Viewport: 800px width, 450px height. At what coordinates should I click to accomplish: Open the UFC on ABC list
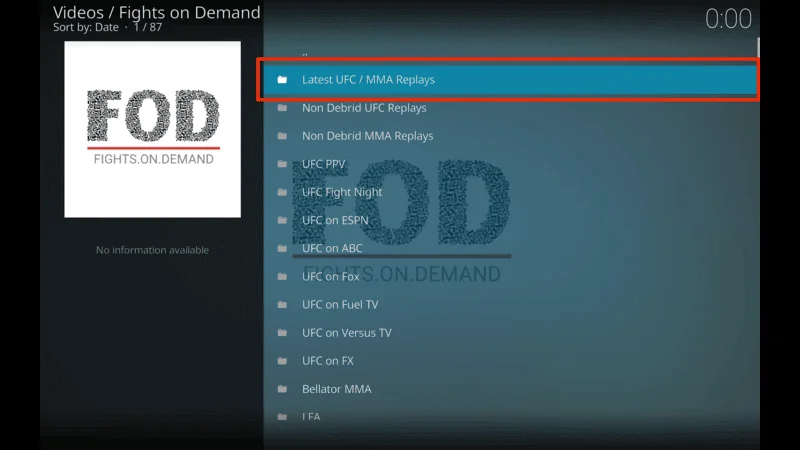(x=510, y=248)
